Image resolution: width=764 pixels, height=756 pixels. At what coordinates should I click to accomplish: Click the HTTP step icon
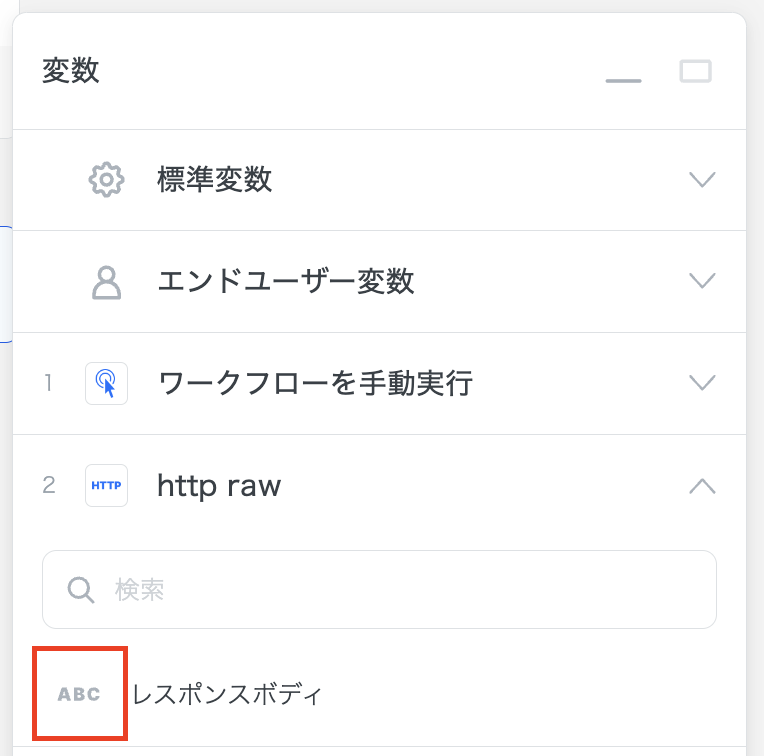click(x=106, y=486)
